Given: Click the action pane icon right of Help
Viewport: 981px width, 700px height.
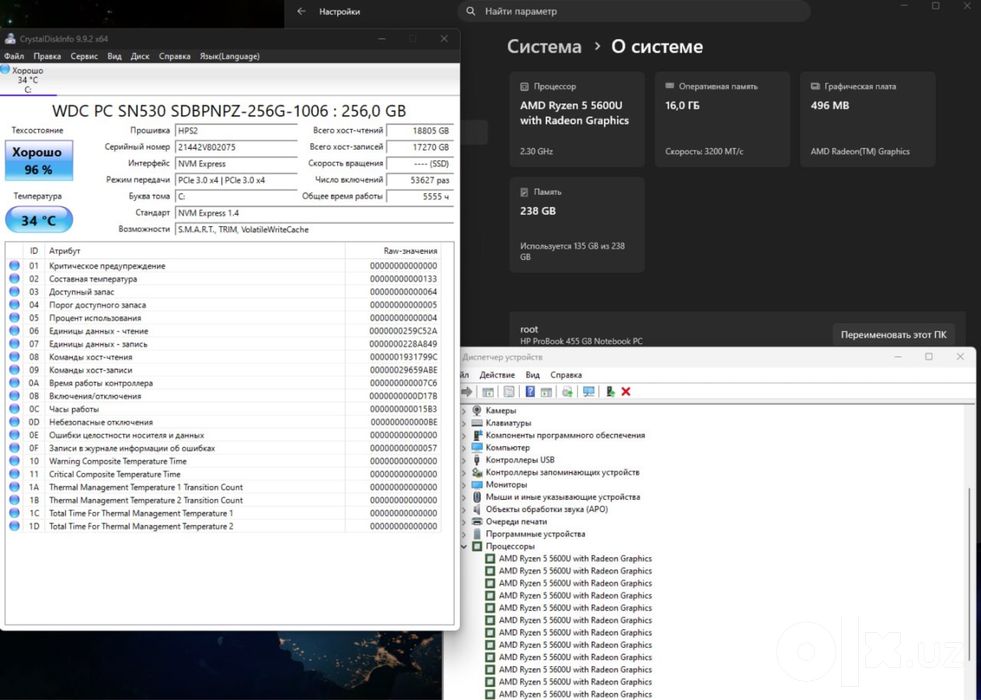Looking at the screenshot, I should point(546,392).
